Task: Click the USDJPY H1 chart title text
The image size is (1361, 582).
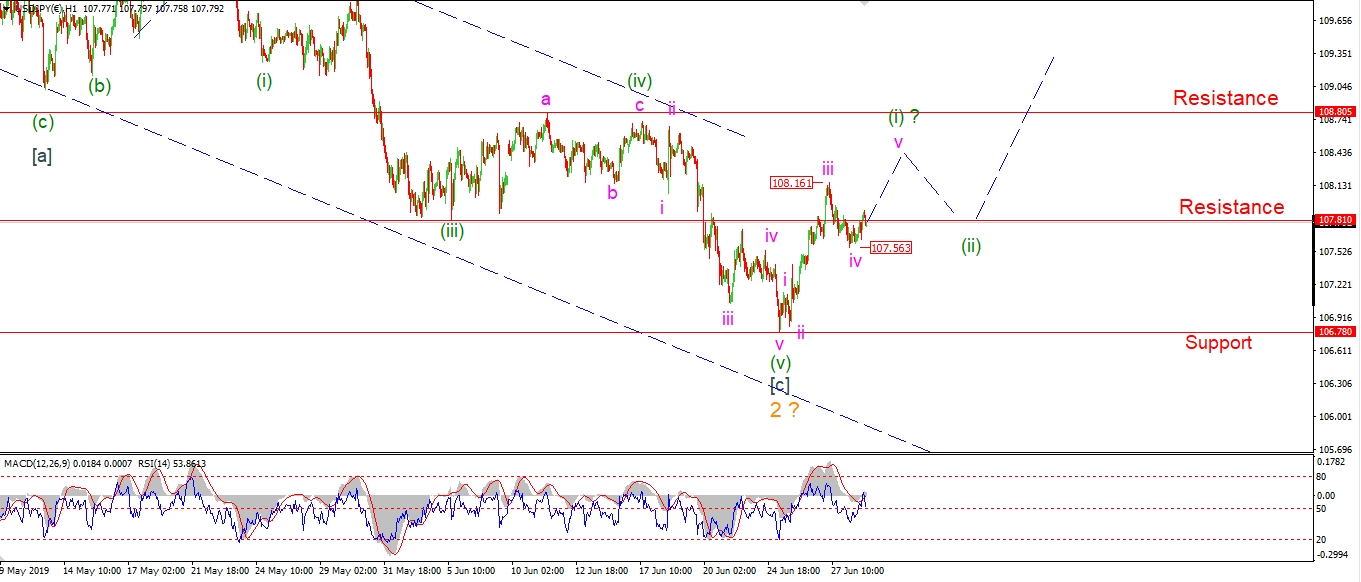Action: [x=48, y=9]
